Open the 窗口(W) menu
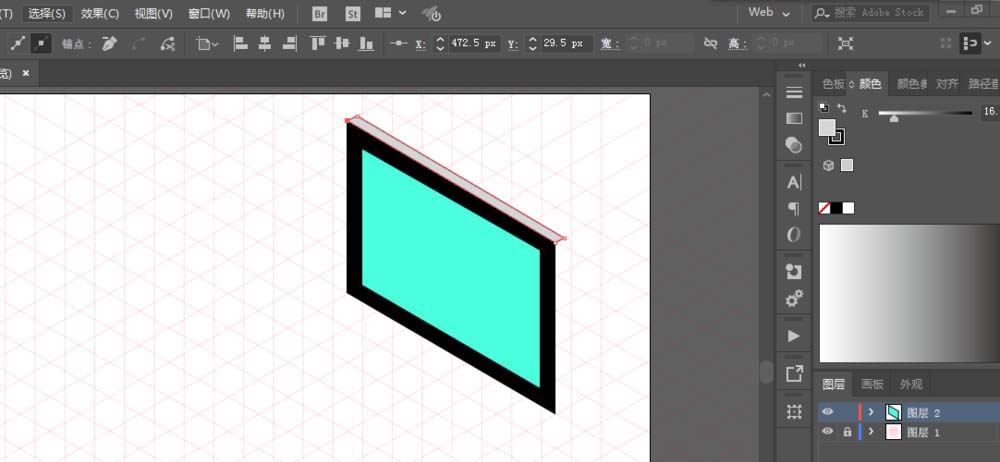 pyautogui.click(x=209, y=13)
